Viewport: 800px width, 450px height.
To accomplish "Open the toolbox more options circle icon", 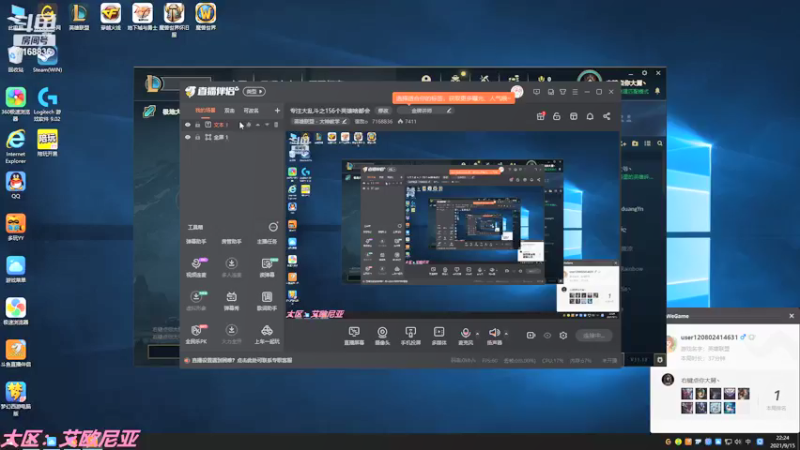I will tap(273, 227).
